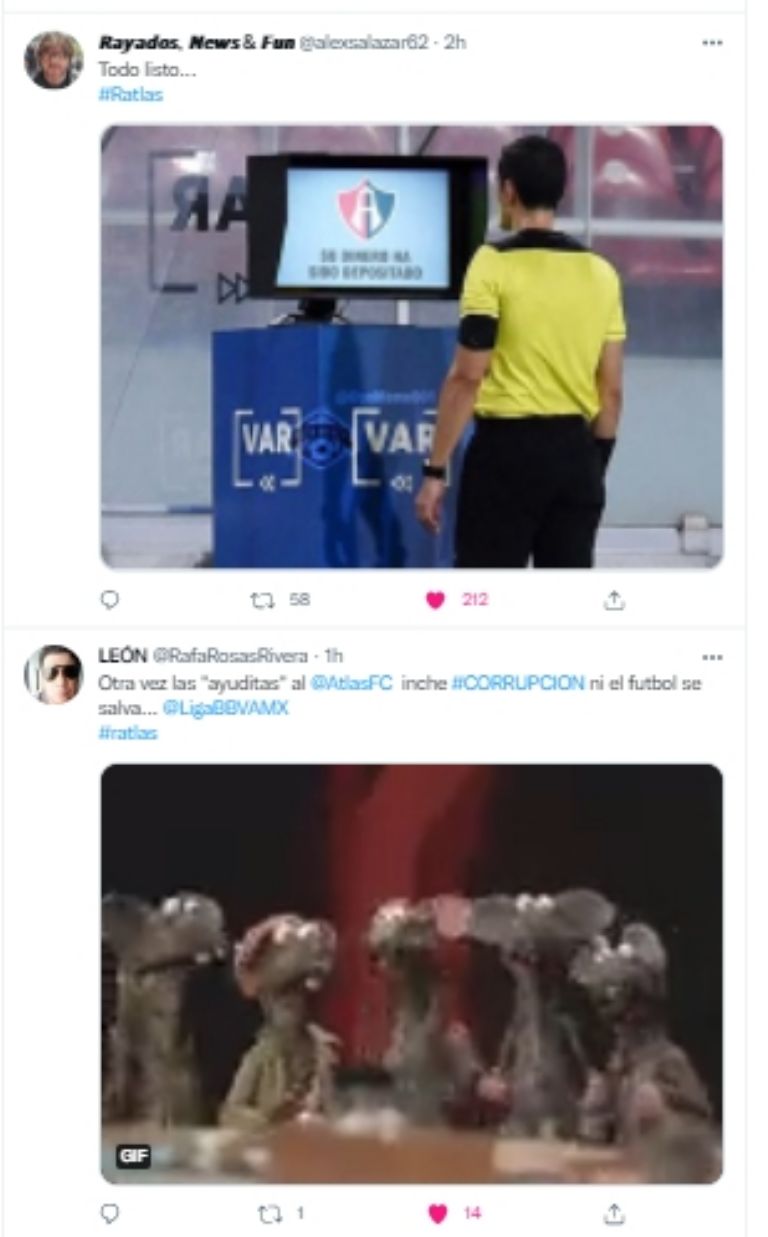The height and width of the screenshot is (1237, 768).
Task: Open the #Ratlas hashtag in first tweet
Action: coord(130,95)
